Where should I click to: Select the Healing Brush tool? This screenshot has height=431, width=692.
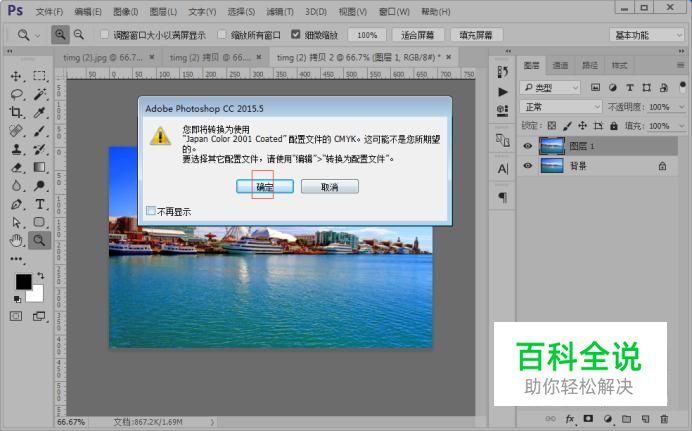(16, 131)
